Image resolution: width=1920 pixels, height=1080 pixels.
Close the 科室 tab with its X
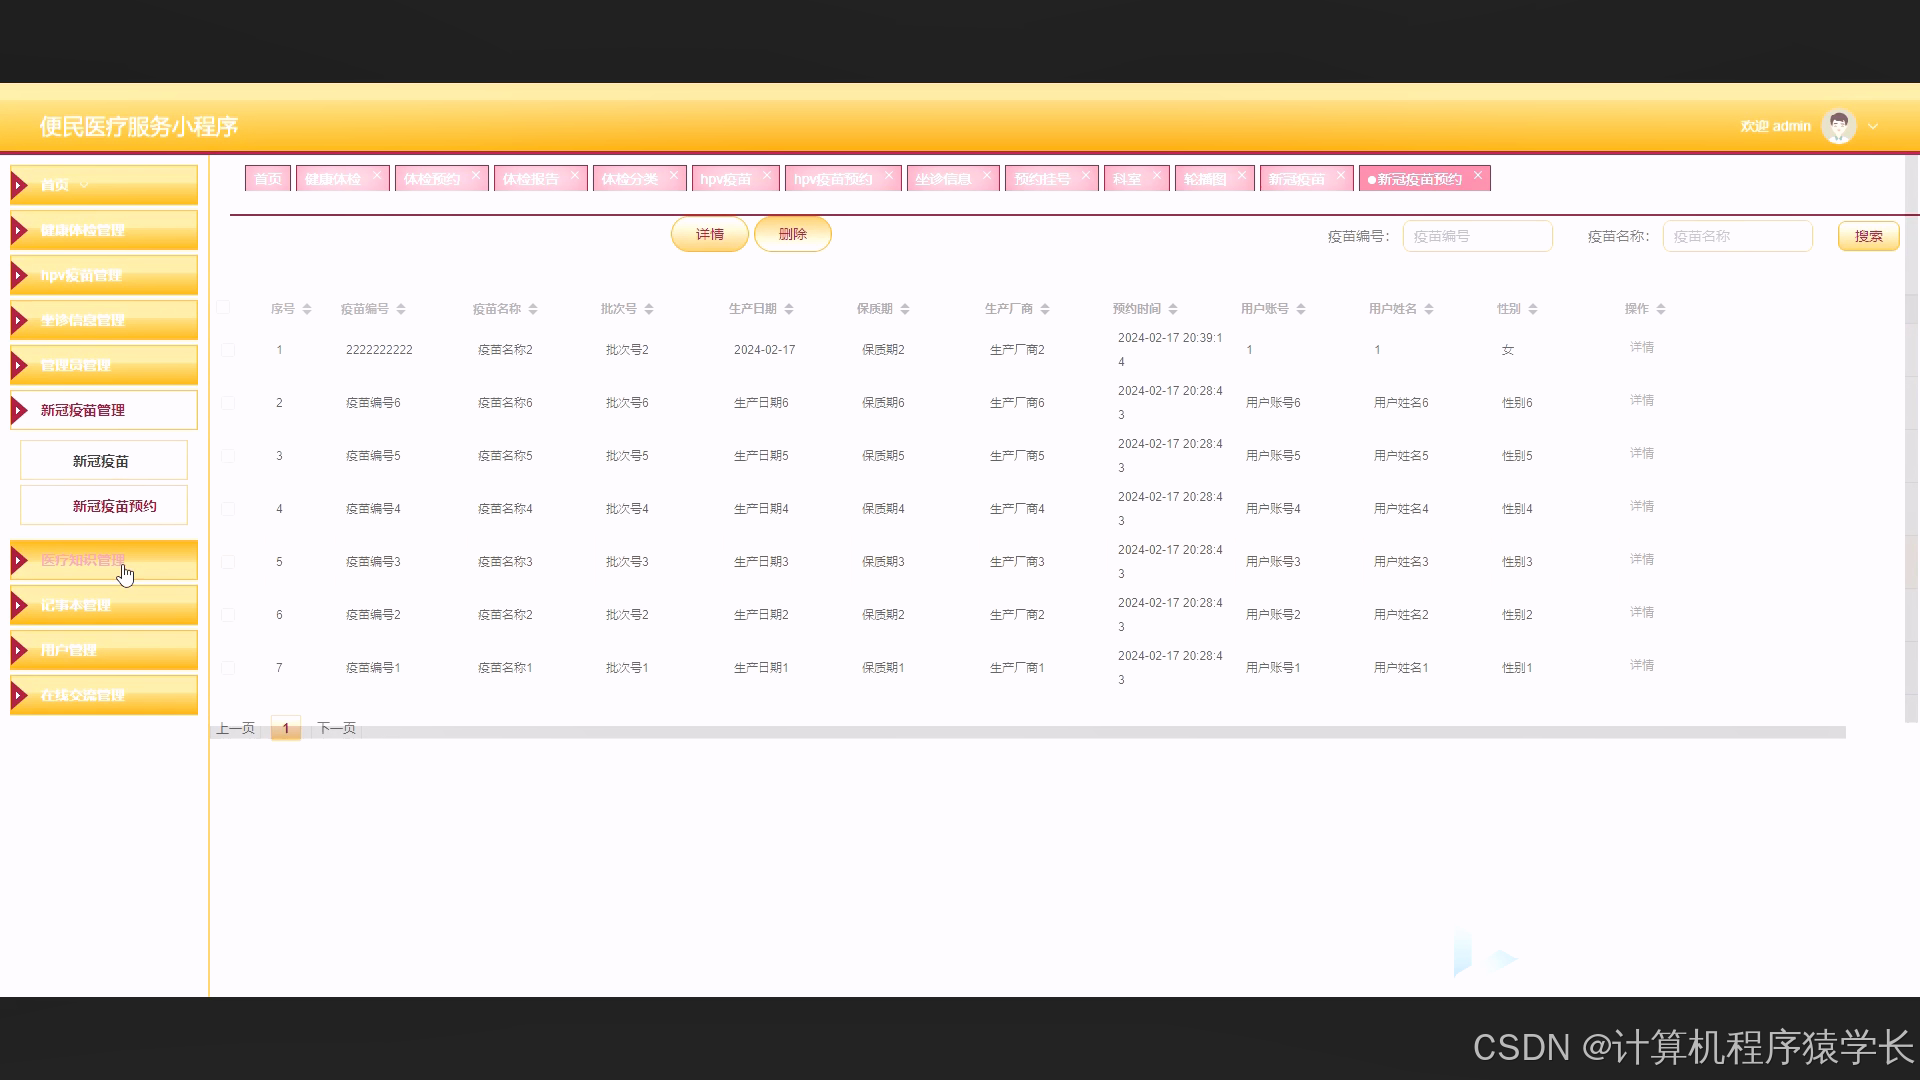point(1156,175)
